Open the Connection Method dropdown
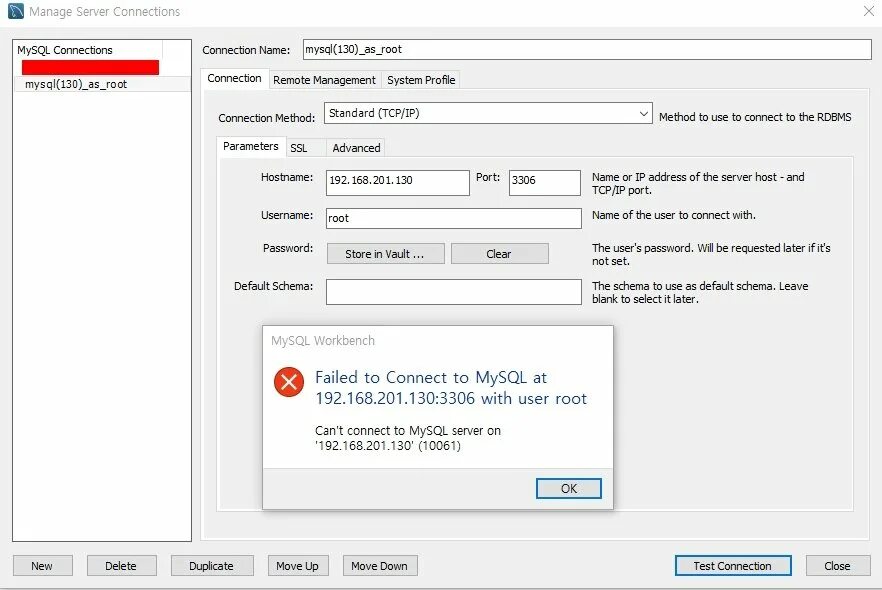The width and height of the screenshot is (882, 590). 488,113
